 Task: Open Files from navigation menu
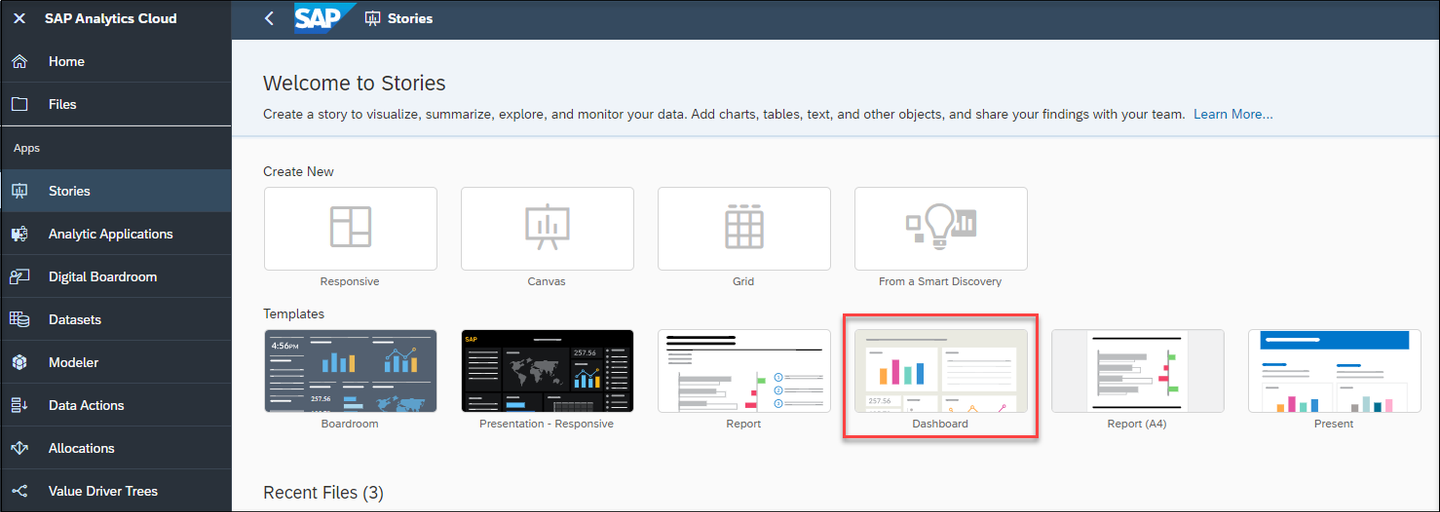[x=116, y=104]
